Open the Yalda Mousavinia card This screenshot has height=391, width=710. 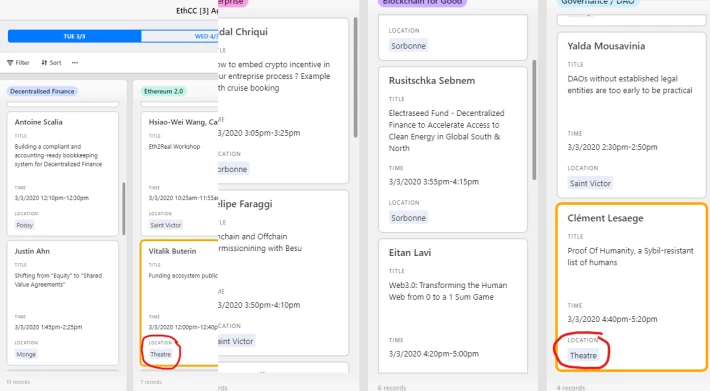(x=631, y=115)
